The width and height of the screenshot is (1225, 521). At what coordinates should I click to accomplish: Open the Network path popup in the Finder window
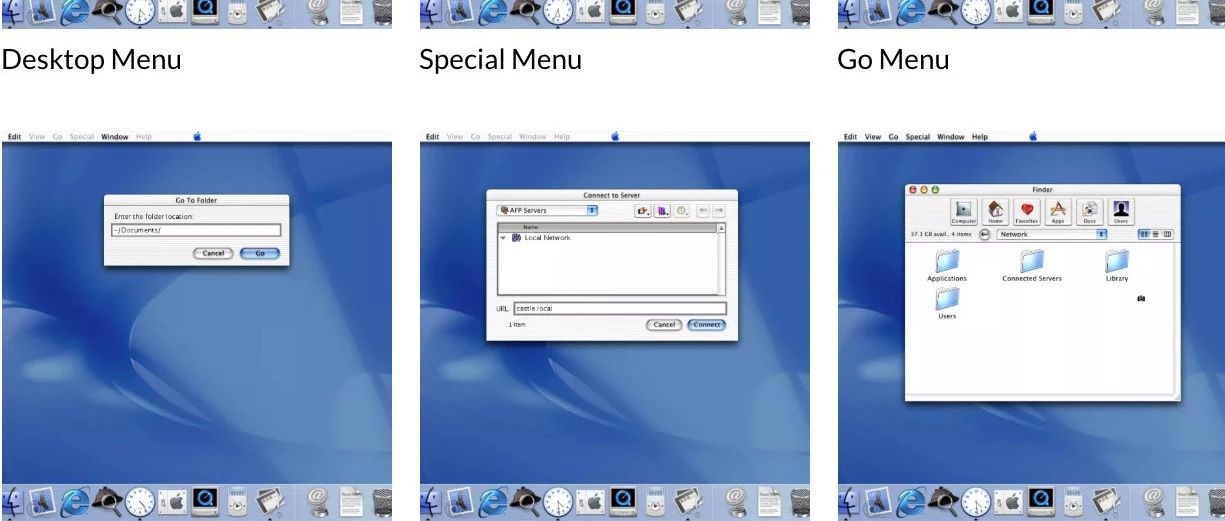click(x=1052, y=234)
